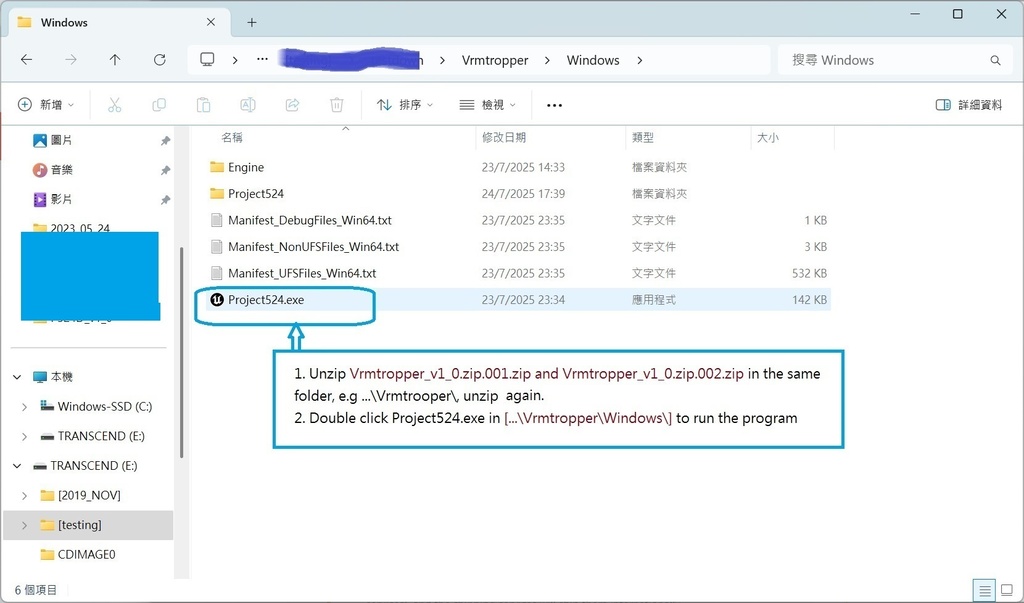
Task: Navigate up to the parent folder
Action: [115, 59]
